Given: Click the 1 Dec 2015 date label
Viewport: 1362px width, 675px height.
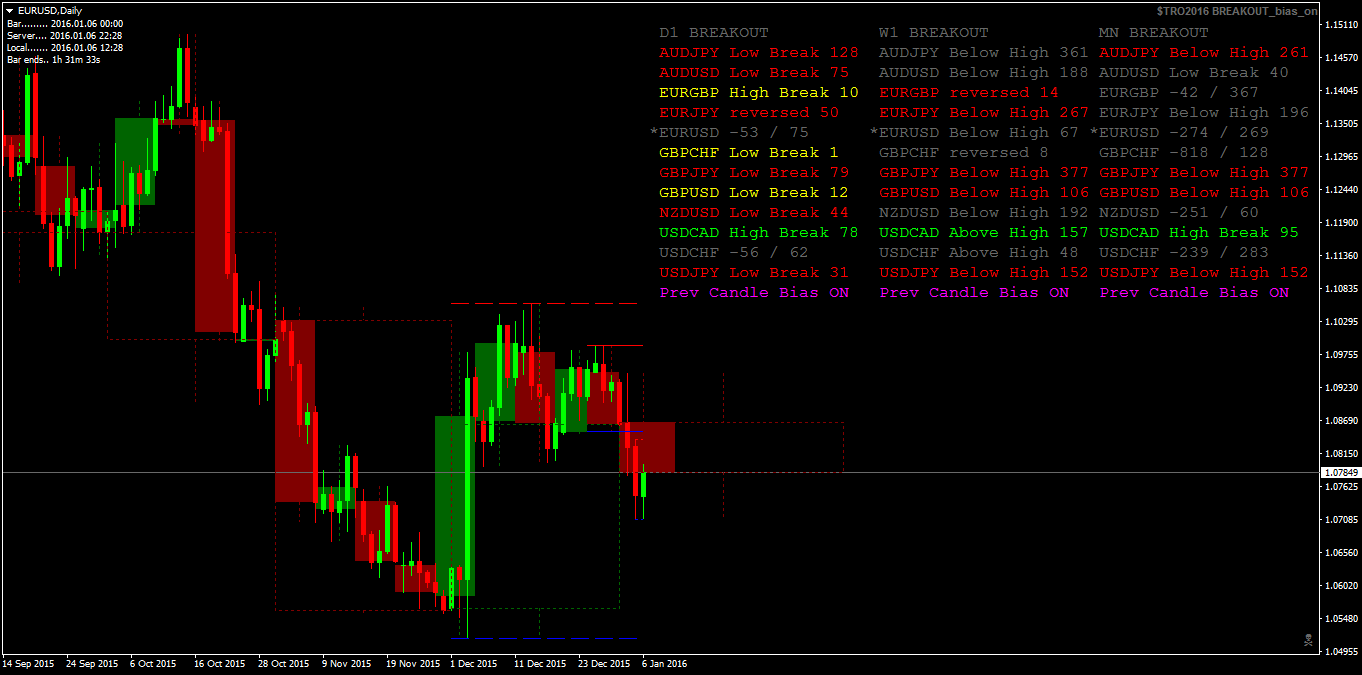Looking at the screenshot, I should pyautogui.click(x=474, y=663).
